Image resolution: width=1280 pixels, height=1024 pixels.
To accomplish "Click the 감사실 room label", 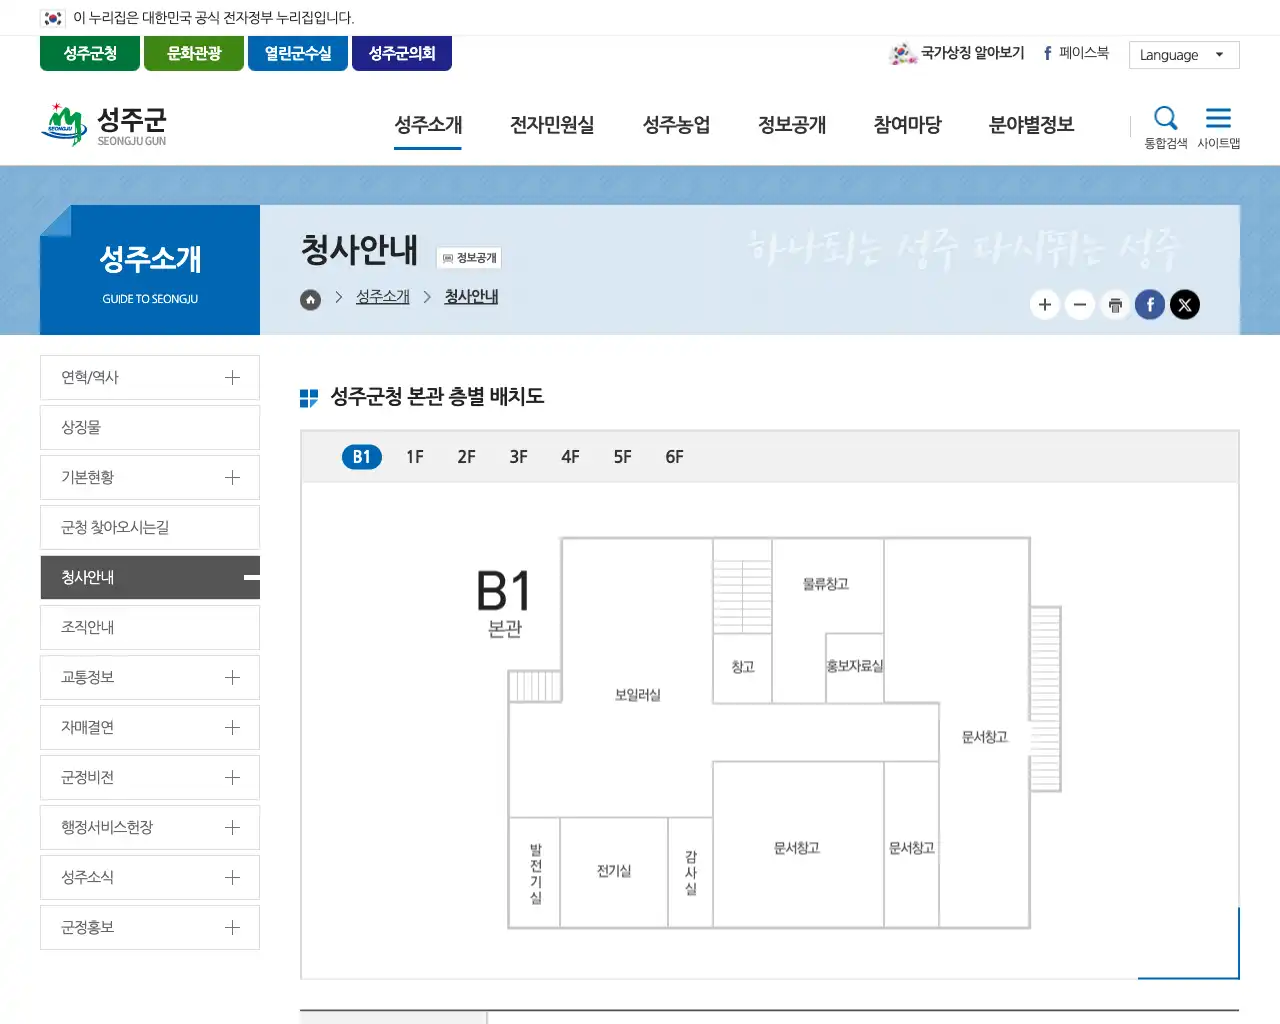I will [x=691, y=873].
